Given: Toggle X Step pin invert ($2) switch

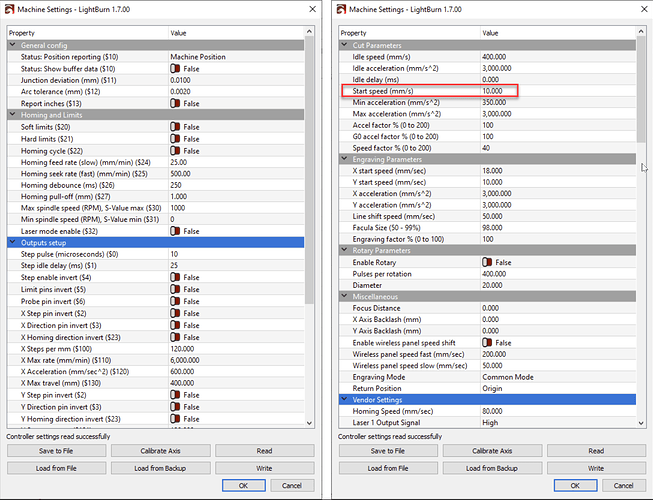Looking at the screenshot, I should click(175, 313).
